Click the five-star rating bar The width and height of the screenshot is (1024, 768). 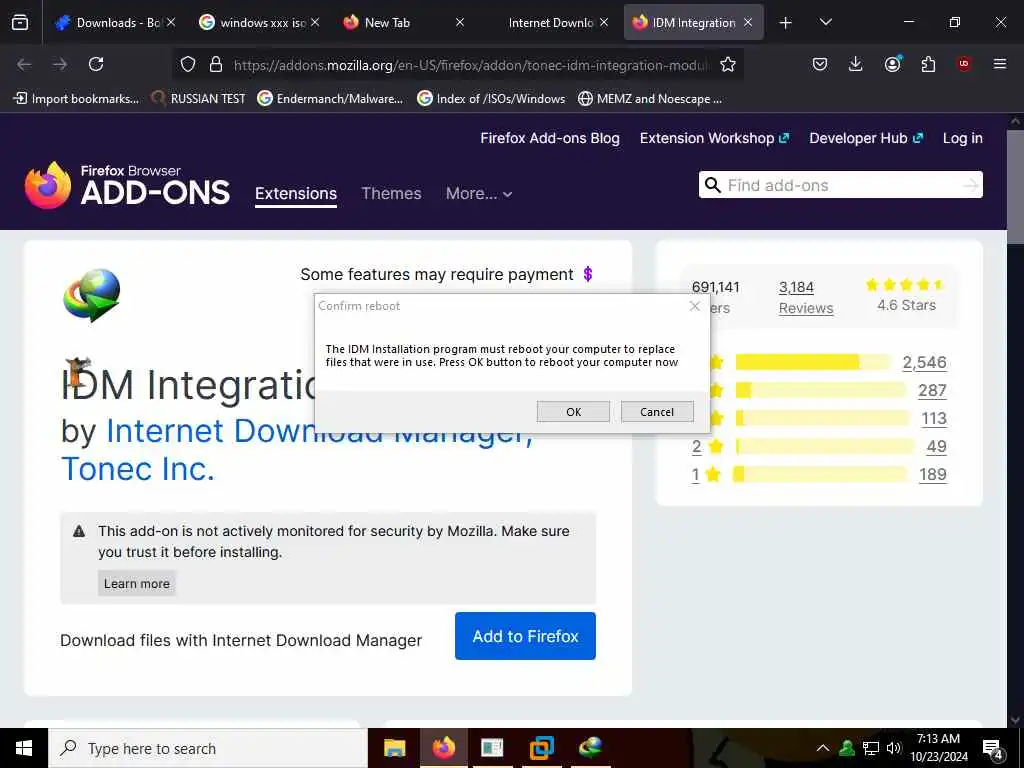[813, 362]
